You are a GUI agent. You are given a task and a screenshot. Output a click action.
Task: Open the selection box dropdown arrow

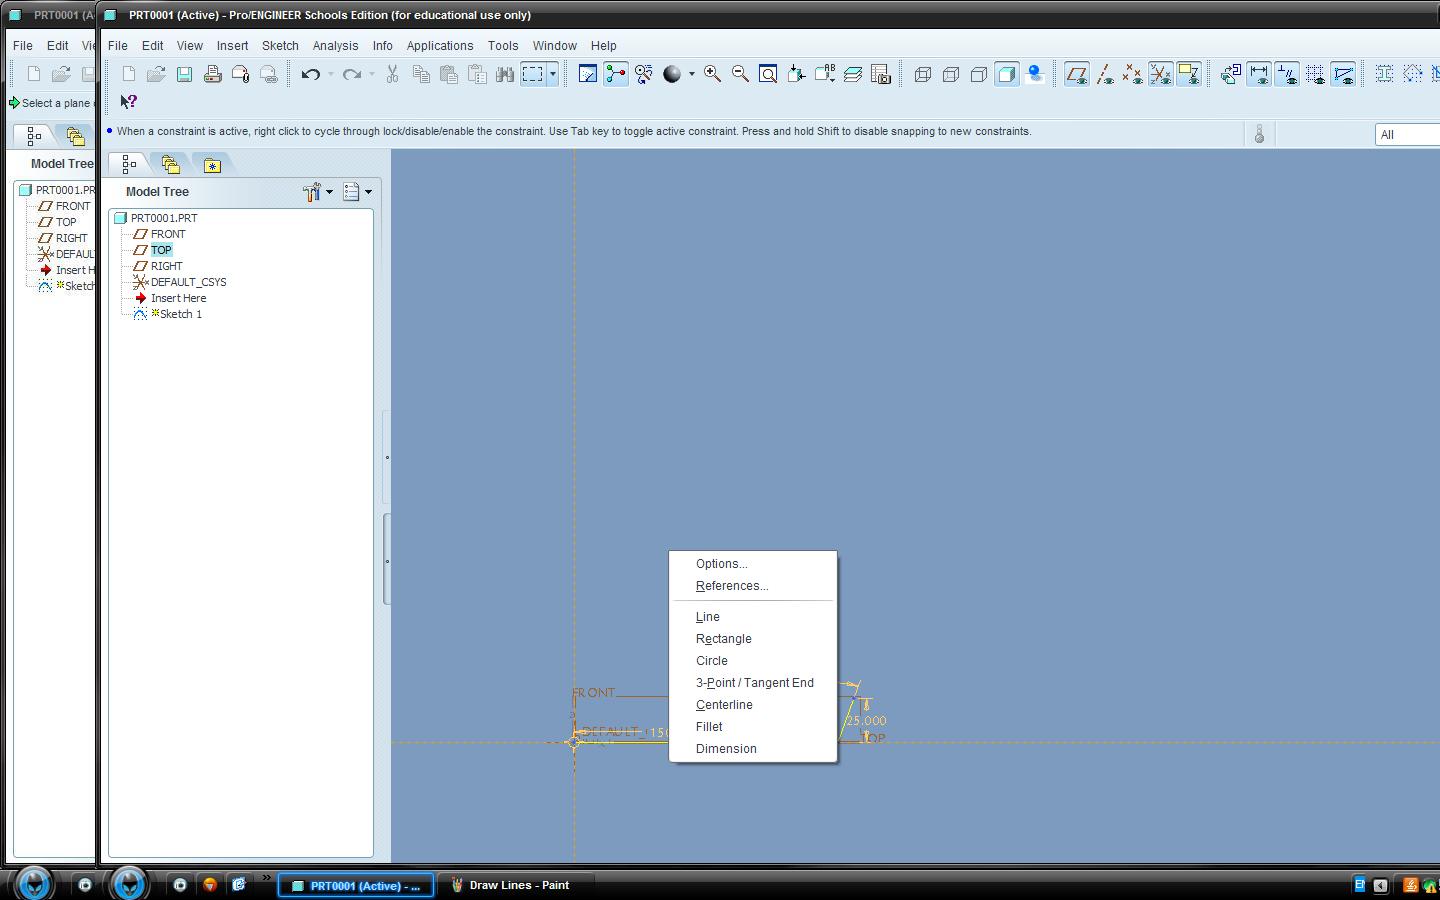coord(552,74)
